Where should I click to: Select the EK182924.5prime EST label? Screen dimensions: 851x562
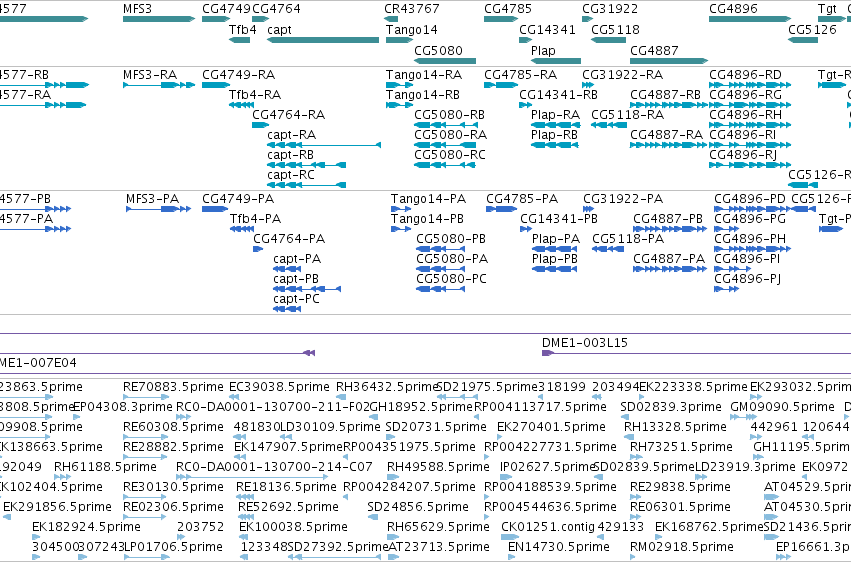86,527
